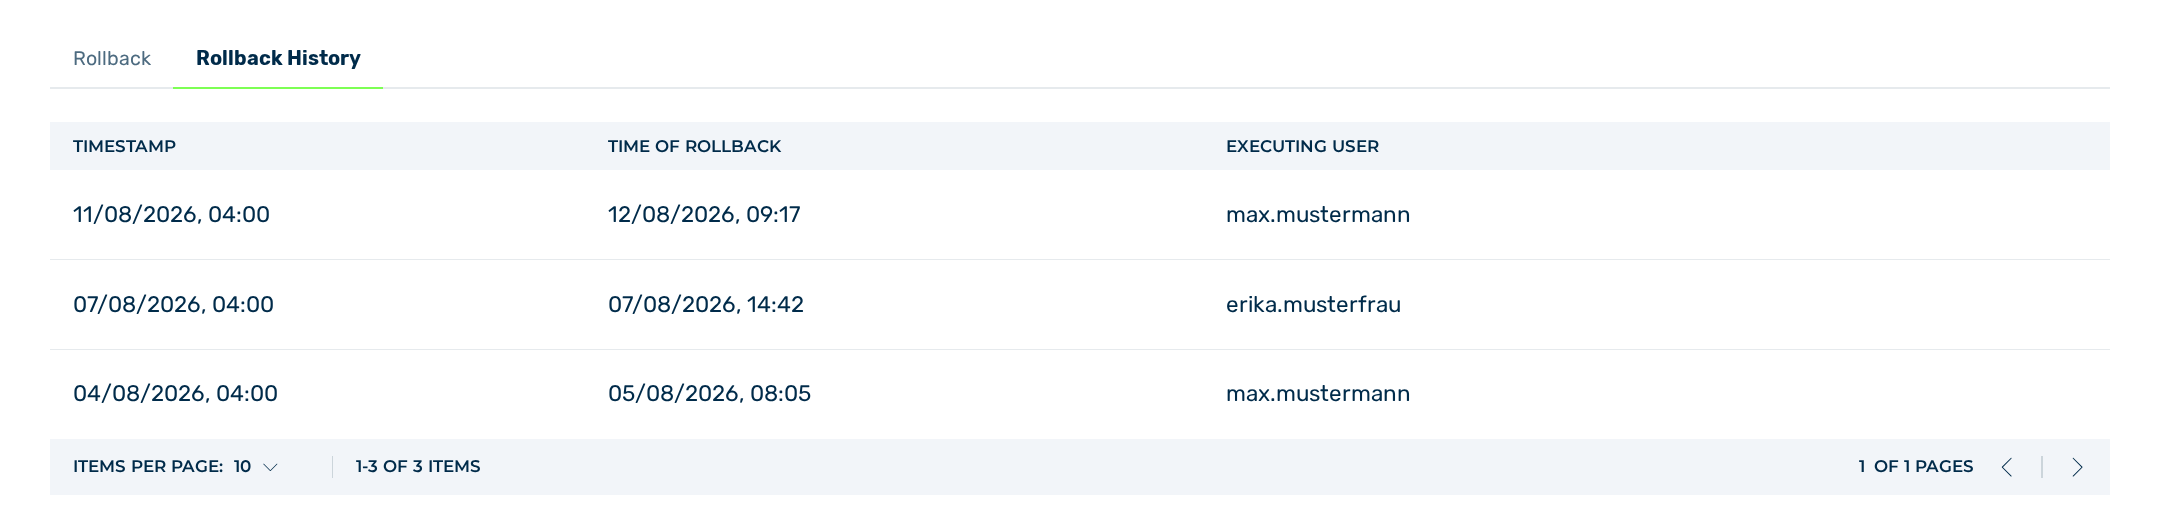The image size is (2160, 520).
Task: Sort by the Timestamp column header
Action: 124,146
